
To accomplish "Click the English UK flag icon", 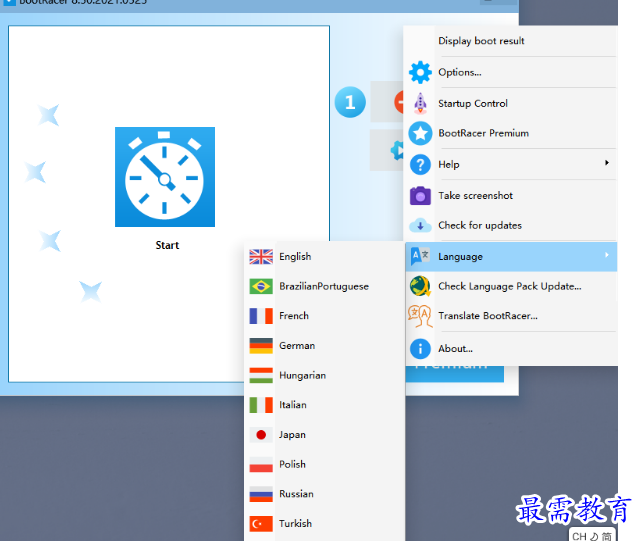I will pos(261,257).
